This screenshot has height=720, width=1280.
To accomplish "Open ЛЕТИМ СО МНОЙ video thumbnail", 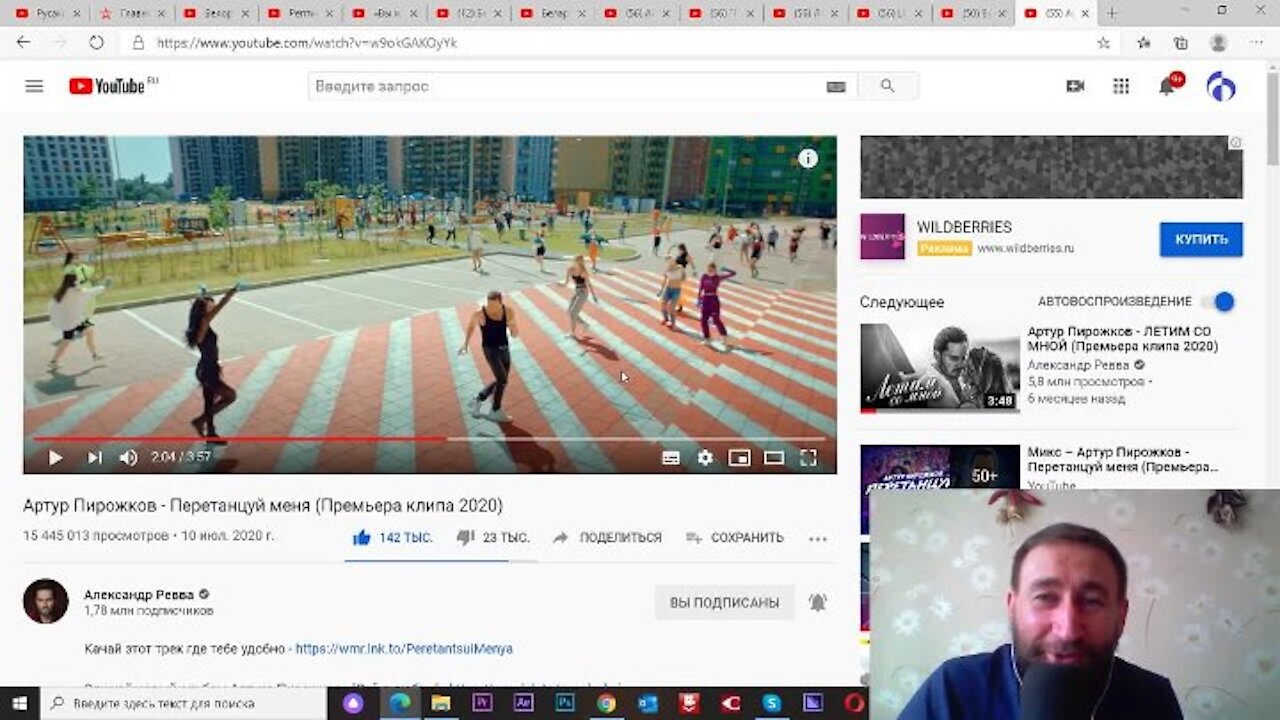I will [940, 368].
